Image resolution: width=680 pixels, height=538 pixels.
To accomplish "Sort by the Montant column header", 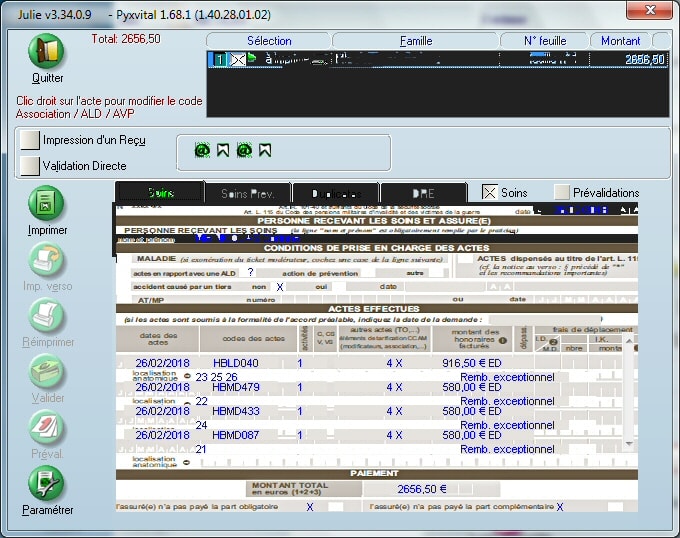I will (x=620, y=41).
